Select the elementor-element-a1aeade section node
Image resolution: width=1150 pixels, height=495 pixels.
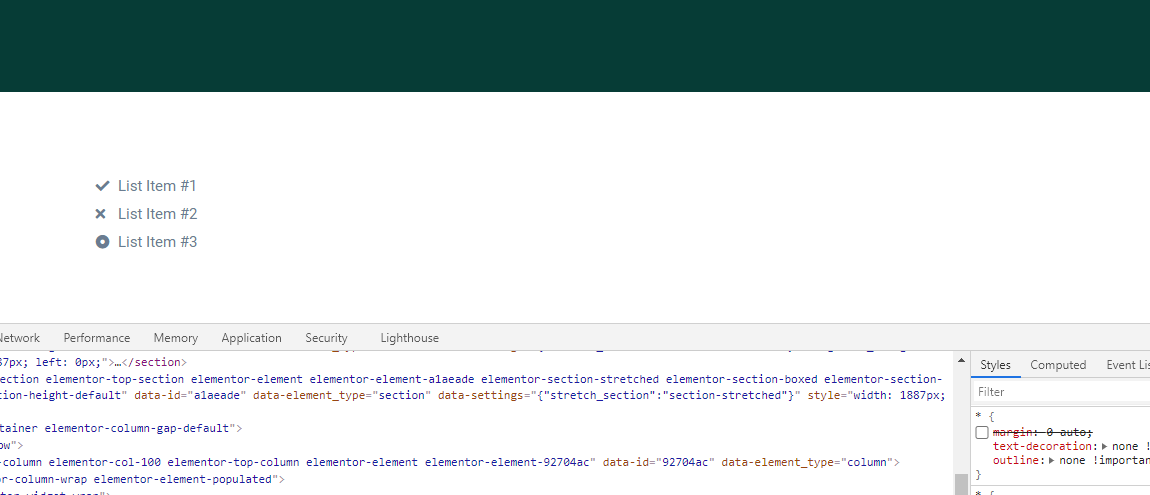click(x=471, y=387)
